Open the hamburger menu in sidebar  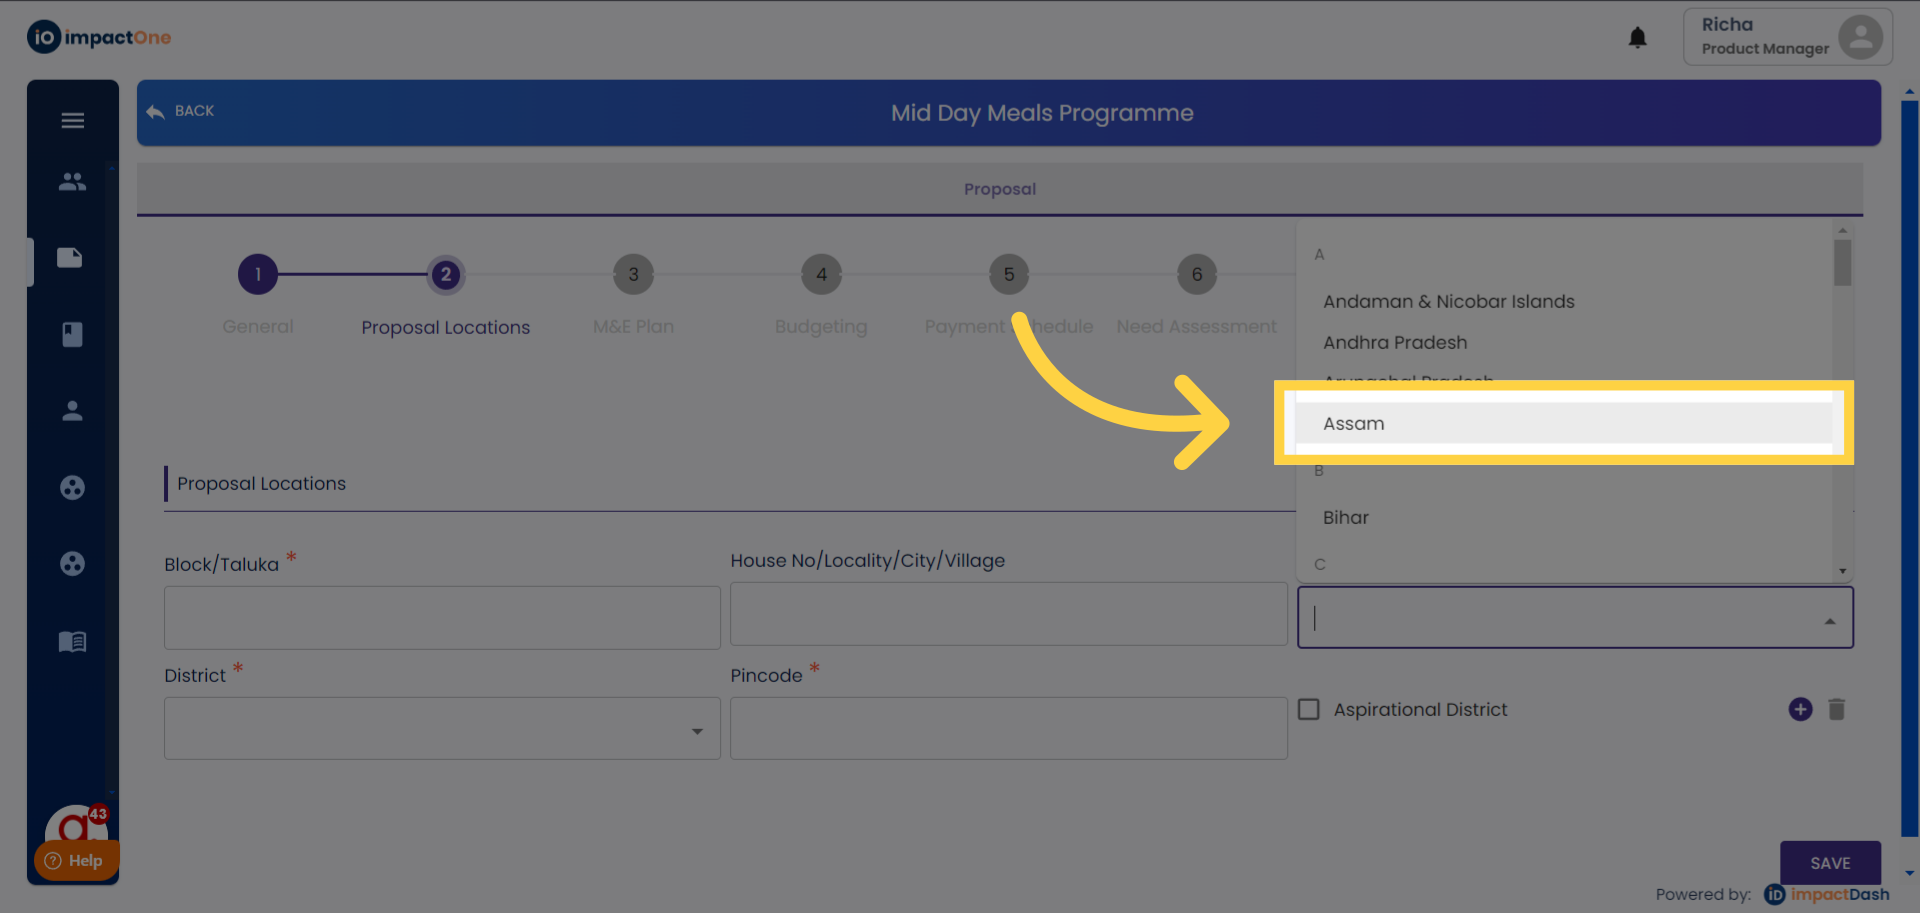(72, 121)
